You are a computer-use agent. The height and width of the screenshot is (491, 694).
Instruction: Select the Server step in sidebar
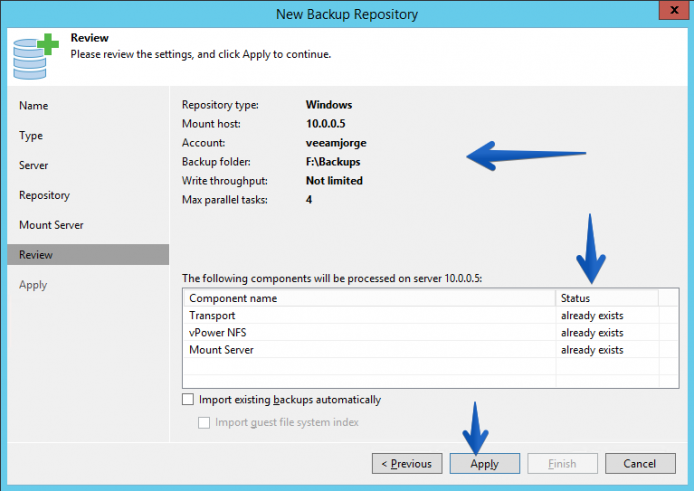[x=34, y=165]
